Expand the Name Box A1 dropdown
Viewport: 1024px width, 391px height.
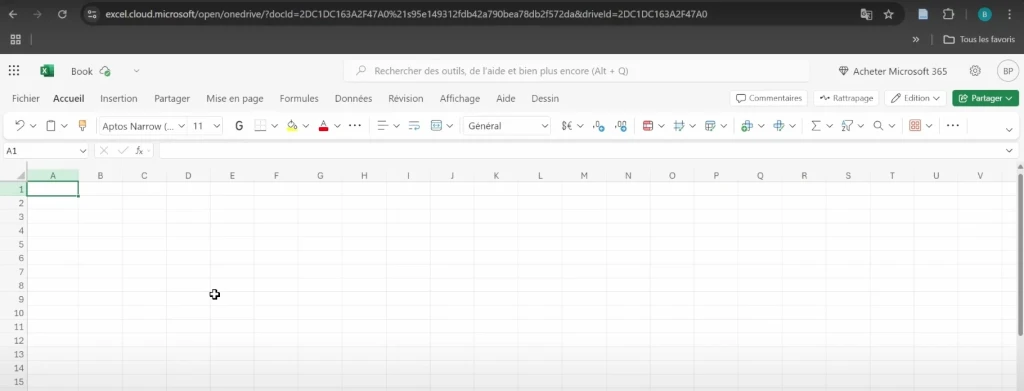82,151
